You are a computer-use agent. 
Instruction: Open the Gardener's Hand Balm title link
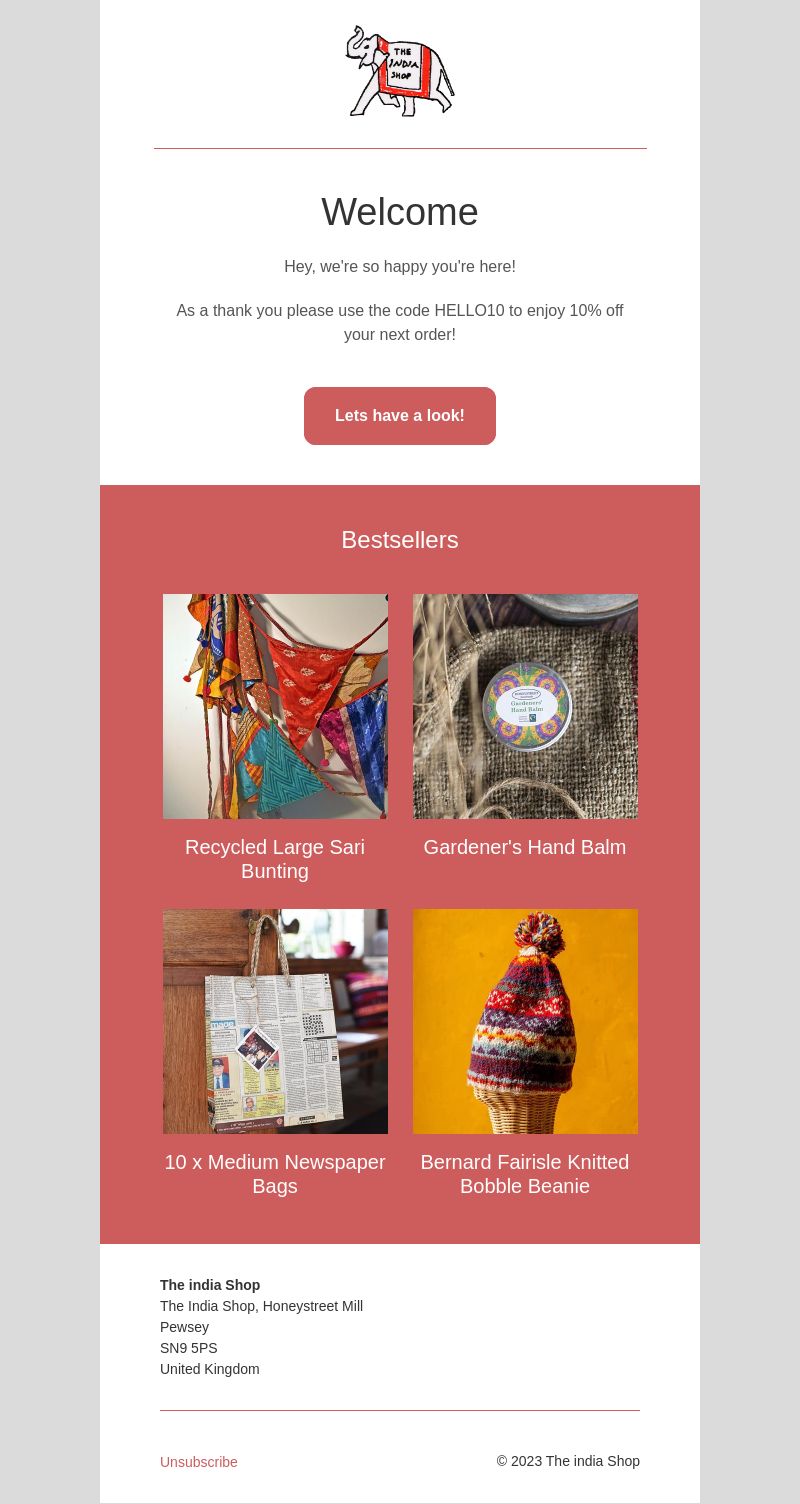point(525,847)
